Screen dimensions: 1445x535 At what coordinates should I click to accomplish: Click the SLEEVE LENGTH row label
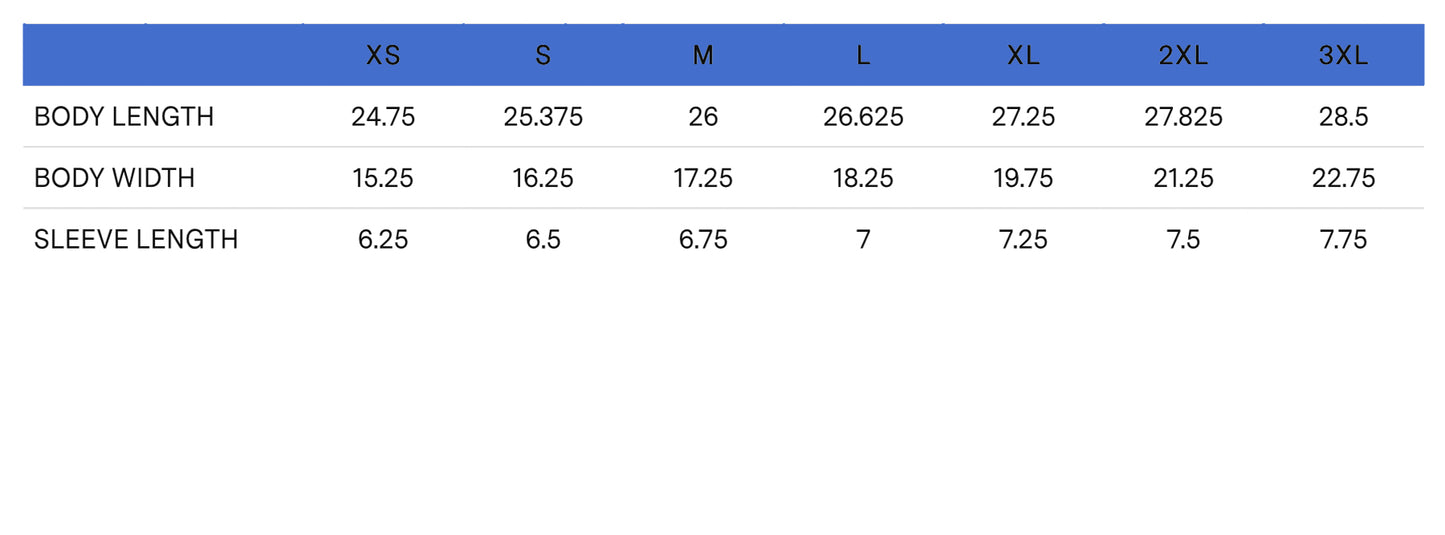click(136, 240)
